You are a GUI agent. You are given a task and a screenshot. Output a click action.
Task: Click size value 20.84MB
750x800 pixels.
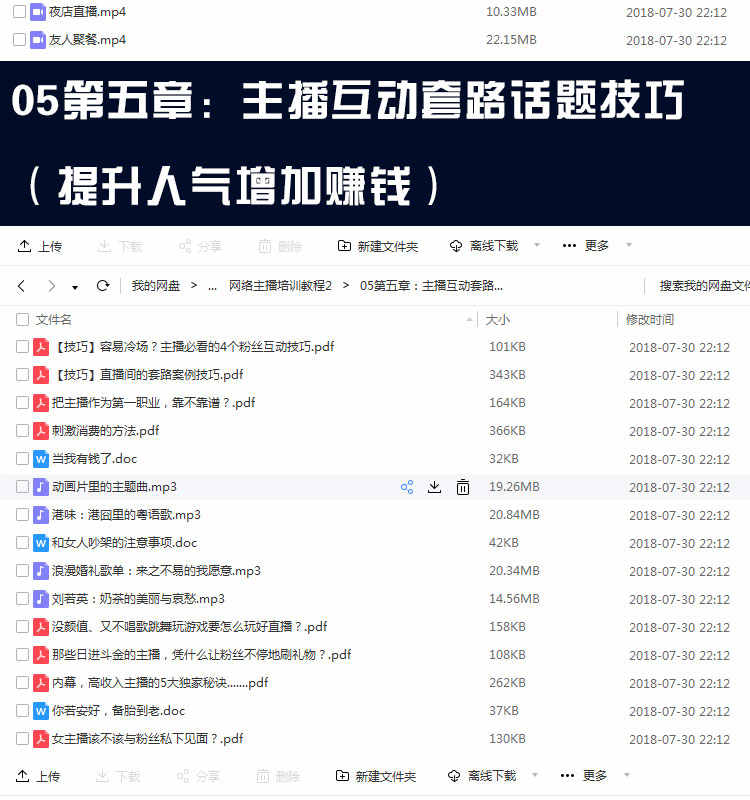(x=514, y=515)
